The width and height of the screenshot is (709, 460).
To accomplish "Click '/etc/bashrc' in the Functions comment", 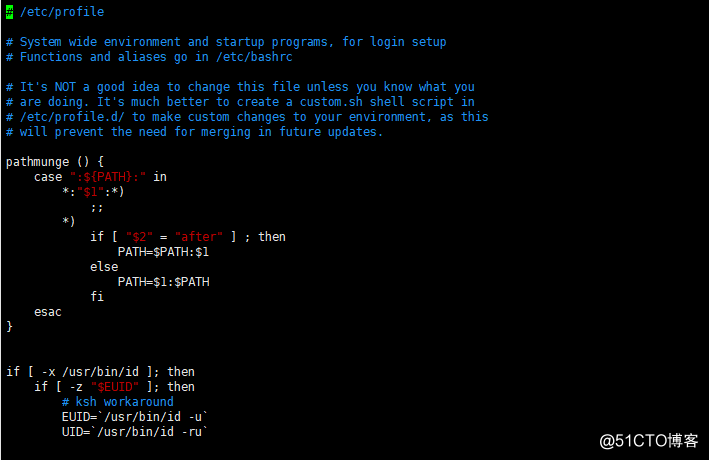I will (254, 57).
